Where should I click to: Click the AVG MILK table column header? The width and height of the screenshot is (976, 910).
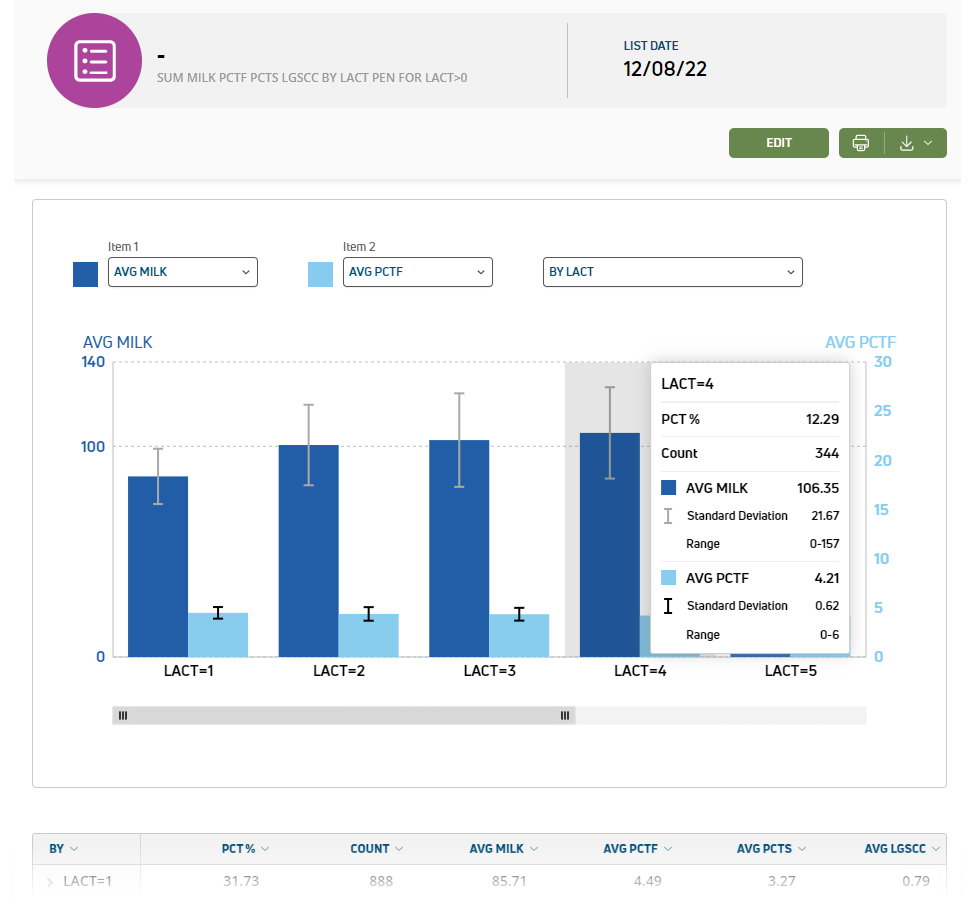point(497,849)
